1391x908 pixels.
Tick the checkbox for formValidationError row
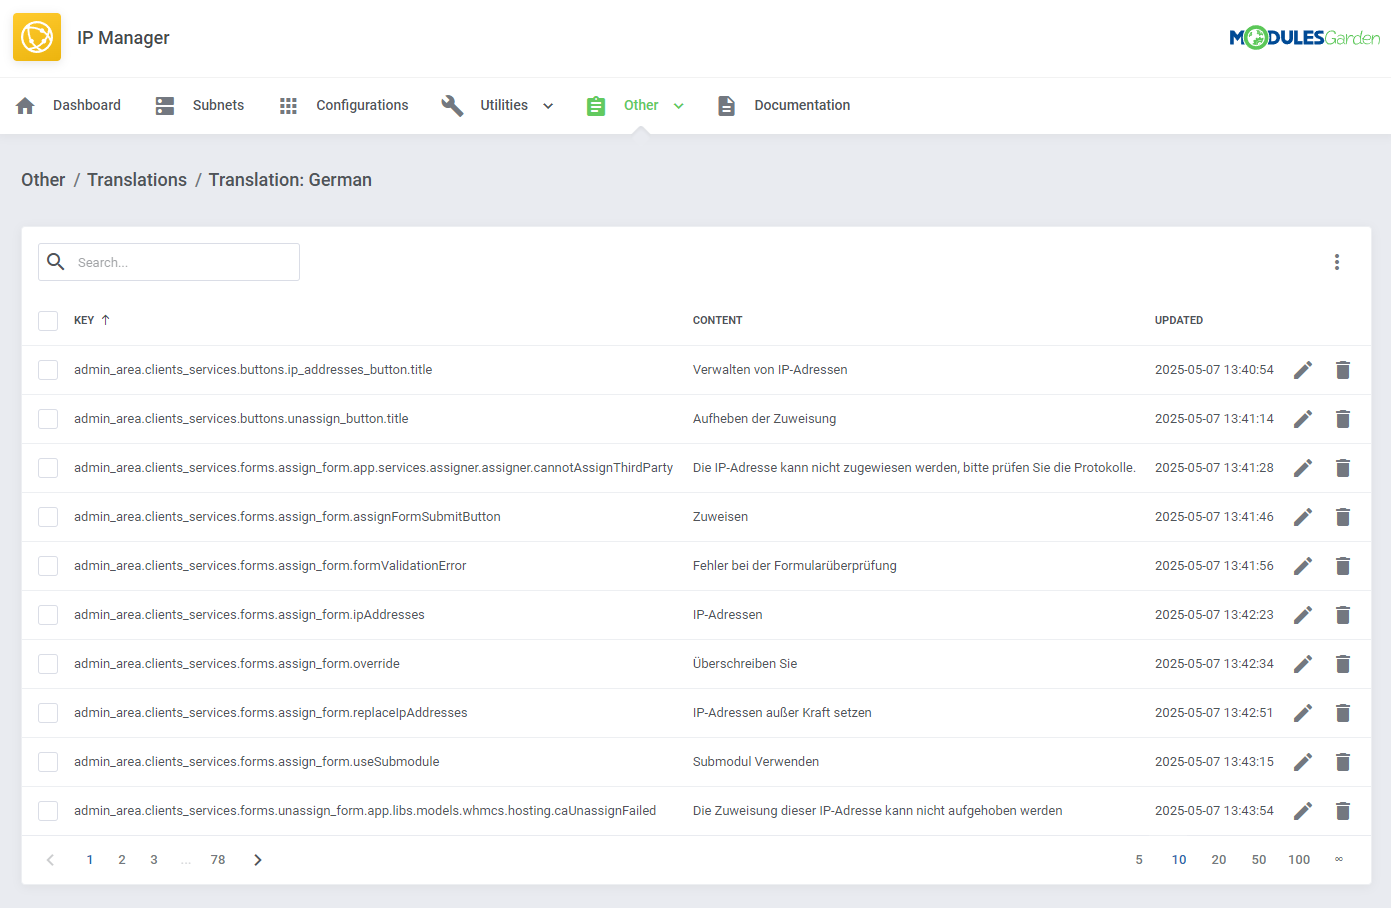[x=47, y=566]
